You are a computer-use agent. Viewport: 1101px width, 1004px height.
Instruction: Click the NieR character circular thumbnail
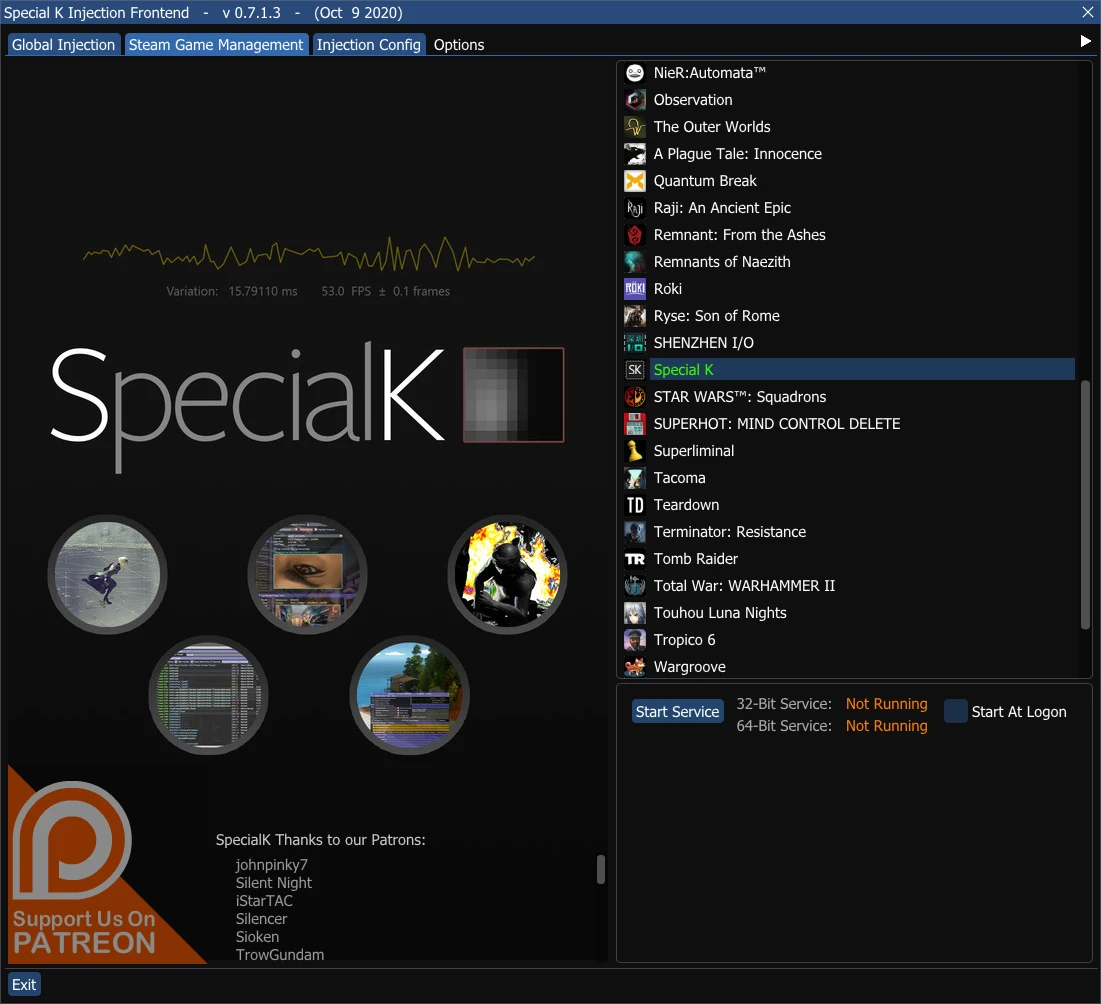[107, 574]
